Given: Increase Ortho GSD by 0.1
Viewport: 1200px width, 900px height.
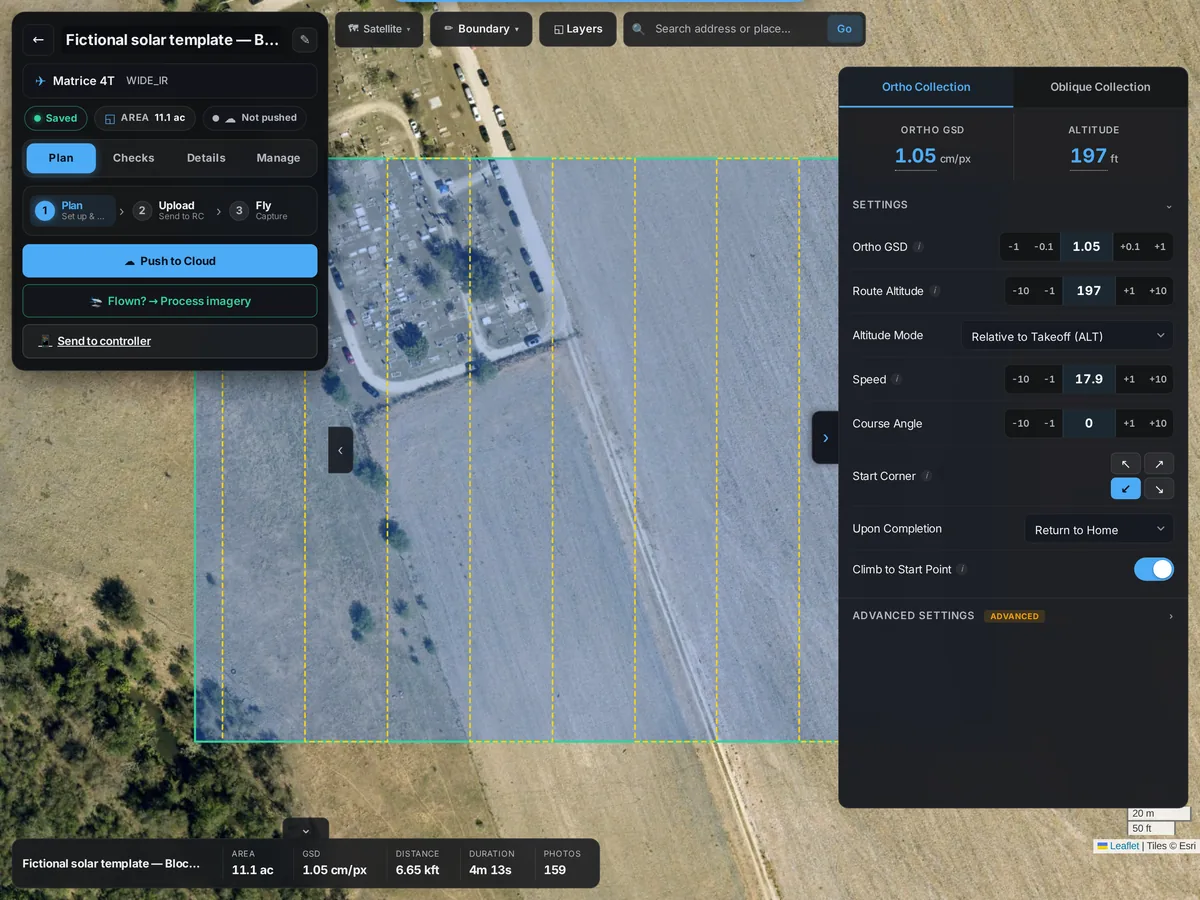Looking at the screenshot, I should click(1129, 247).
